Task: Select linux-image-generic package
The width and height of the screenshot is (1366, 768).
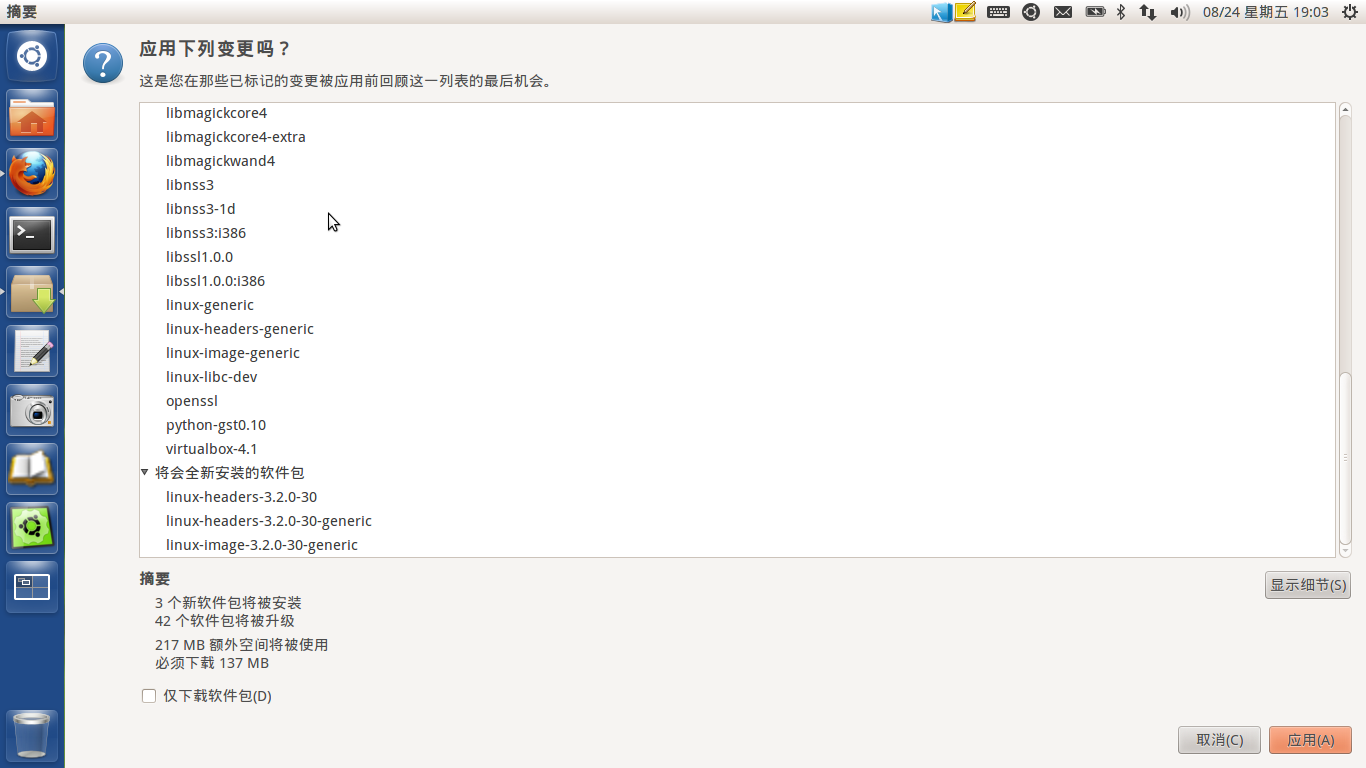Action: pos(737,353)
